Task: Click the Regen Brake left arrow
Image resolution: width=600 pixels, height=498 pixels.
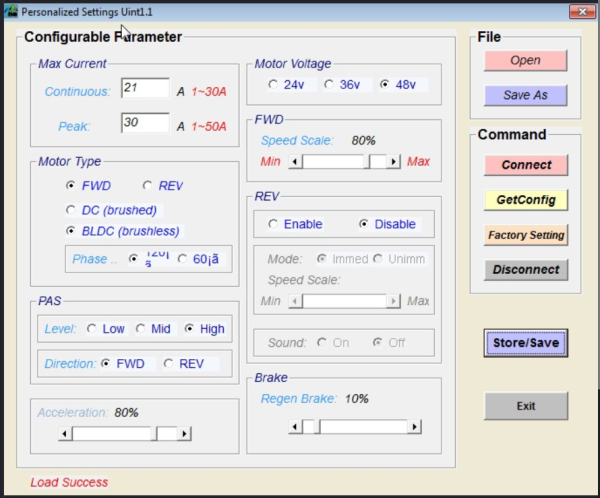Action: (295, 426)
